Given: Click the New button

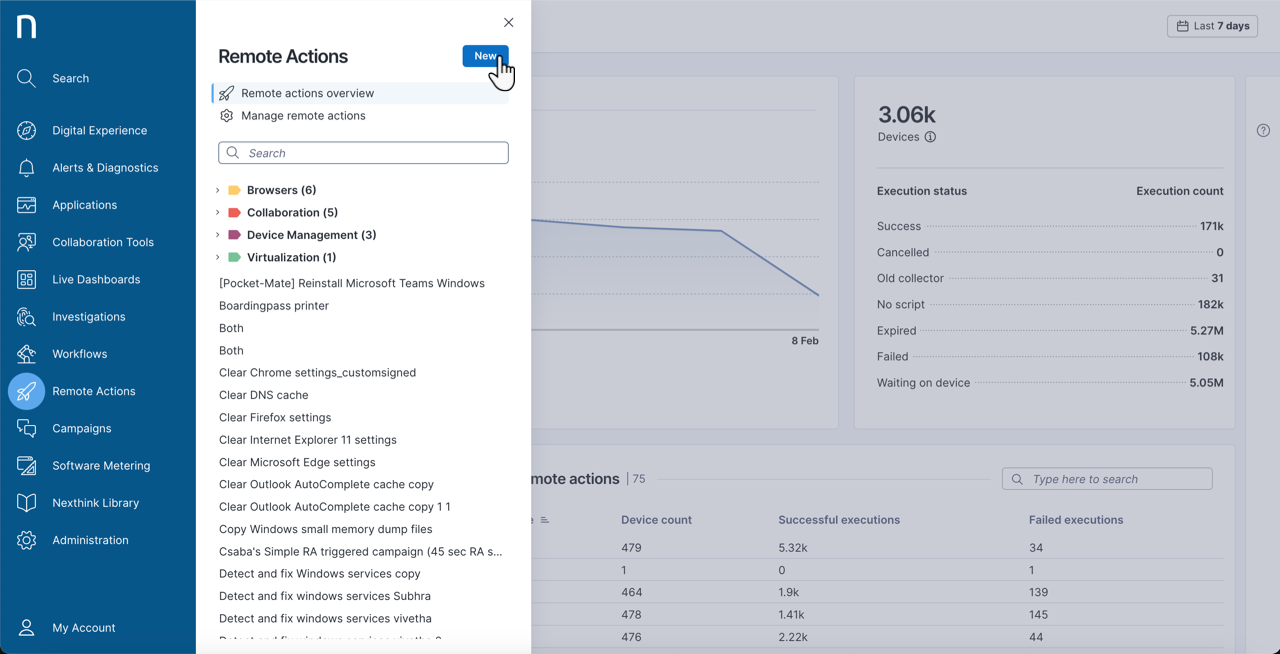Looking at the screenshot, I should click(485, 56).
